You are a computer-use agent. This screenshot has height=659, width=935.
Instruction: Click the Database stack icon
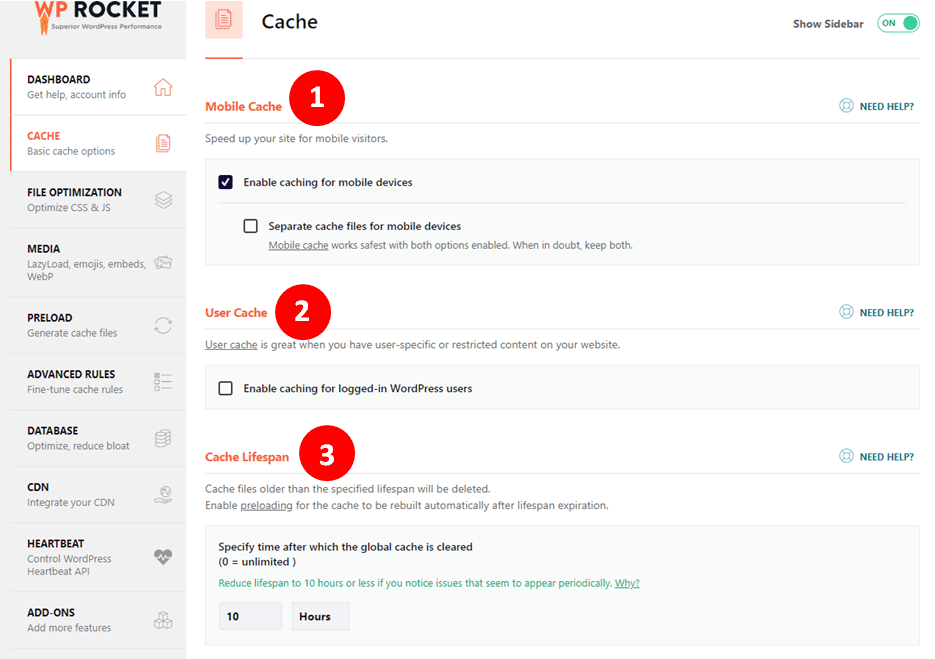[x=163, y=438]
